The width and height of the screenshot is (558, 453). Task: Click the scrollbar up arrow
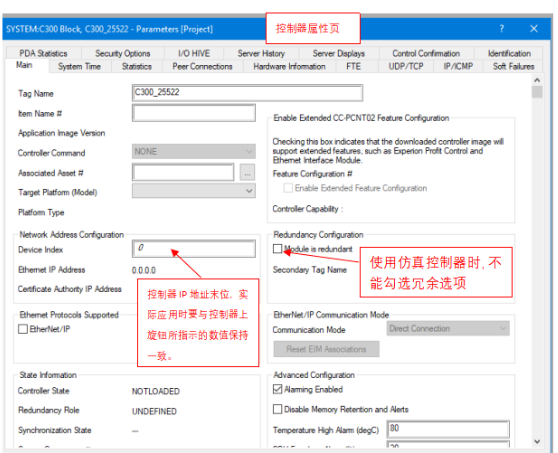click(x=537, y=80)
